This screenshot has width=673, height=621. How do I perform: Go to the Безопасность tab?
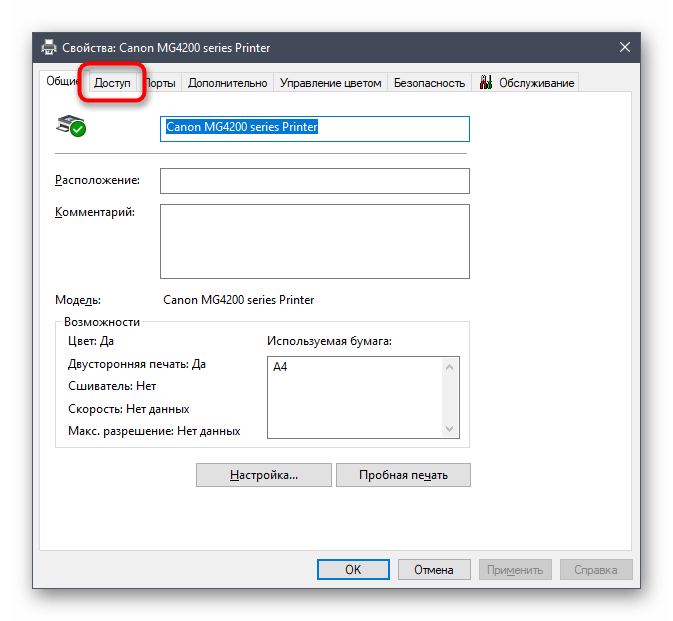[x=429, y=83]
